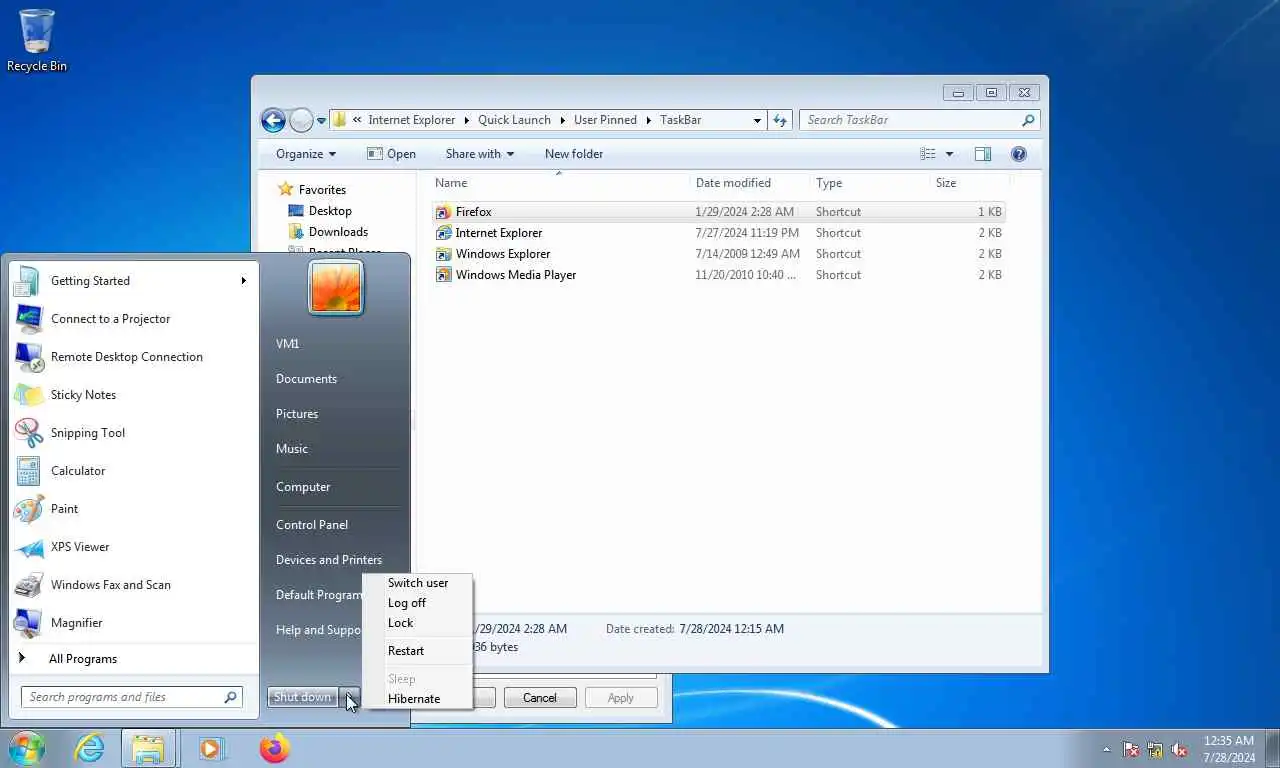
Task: Select Lock in power menu
Action: [x=401, y=623]
